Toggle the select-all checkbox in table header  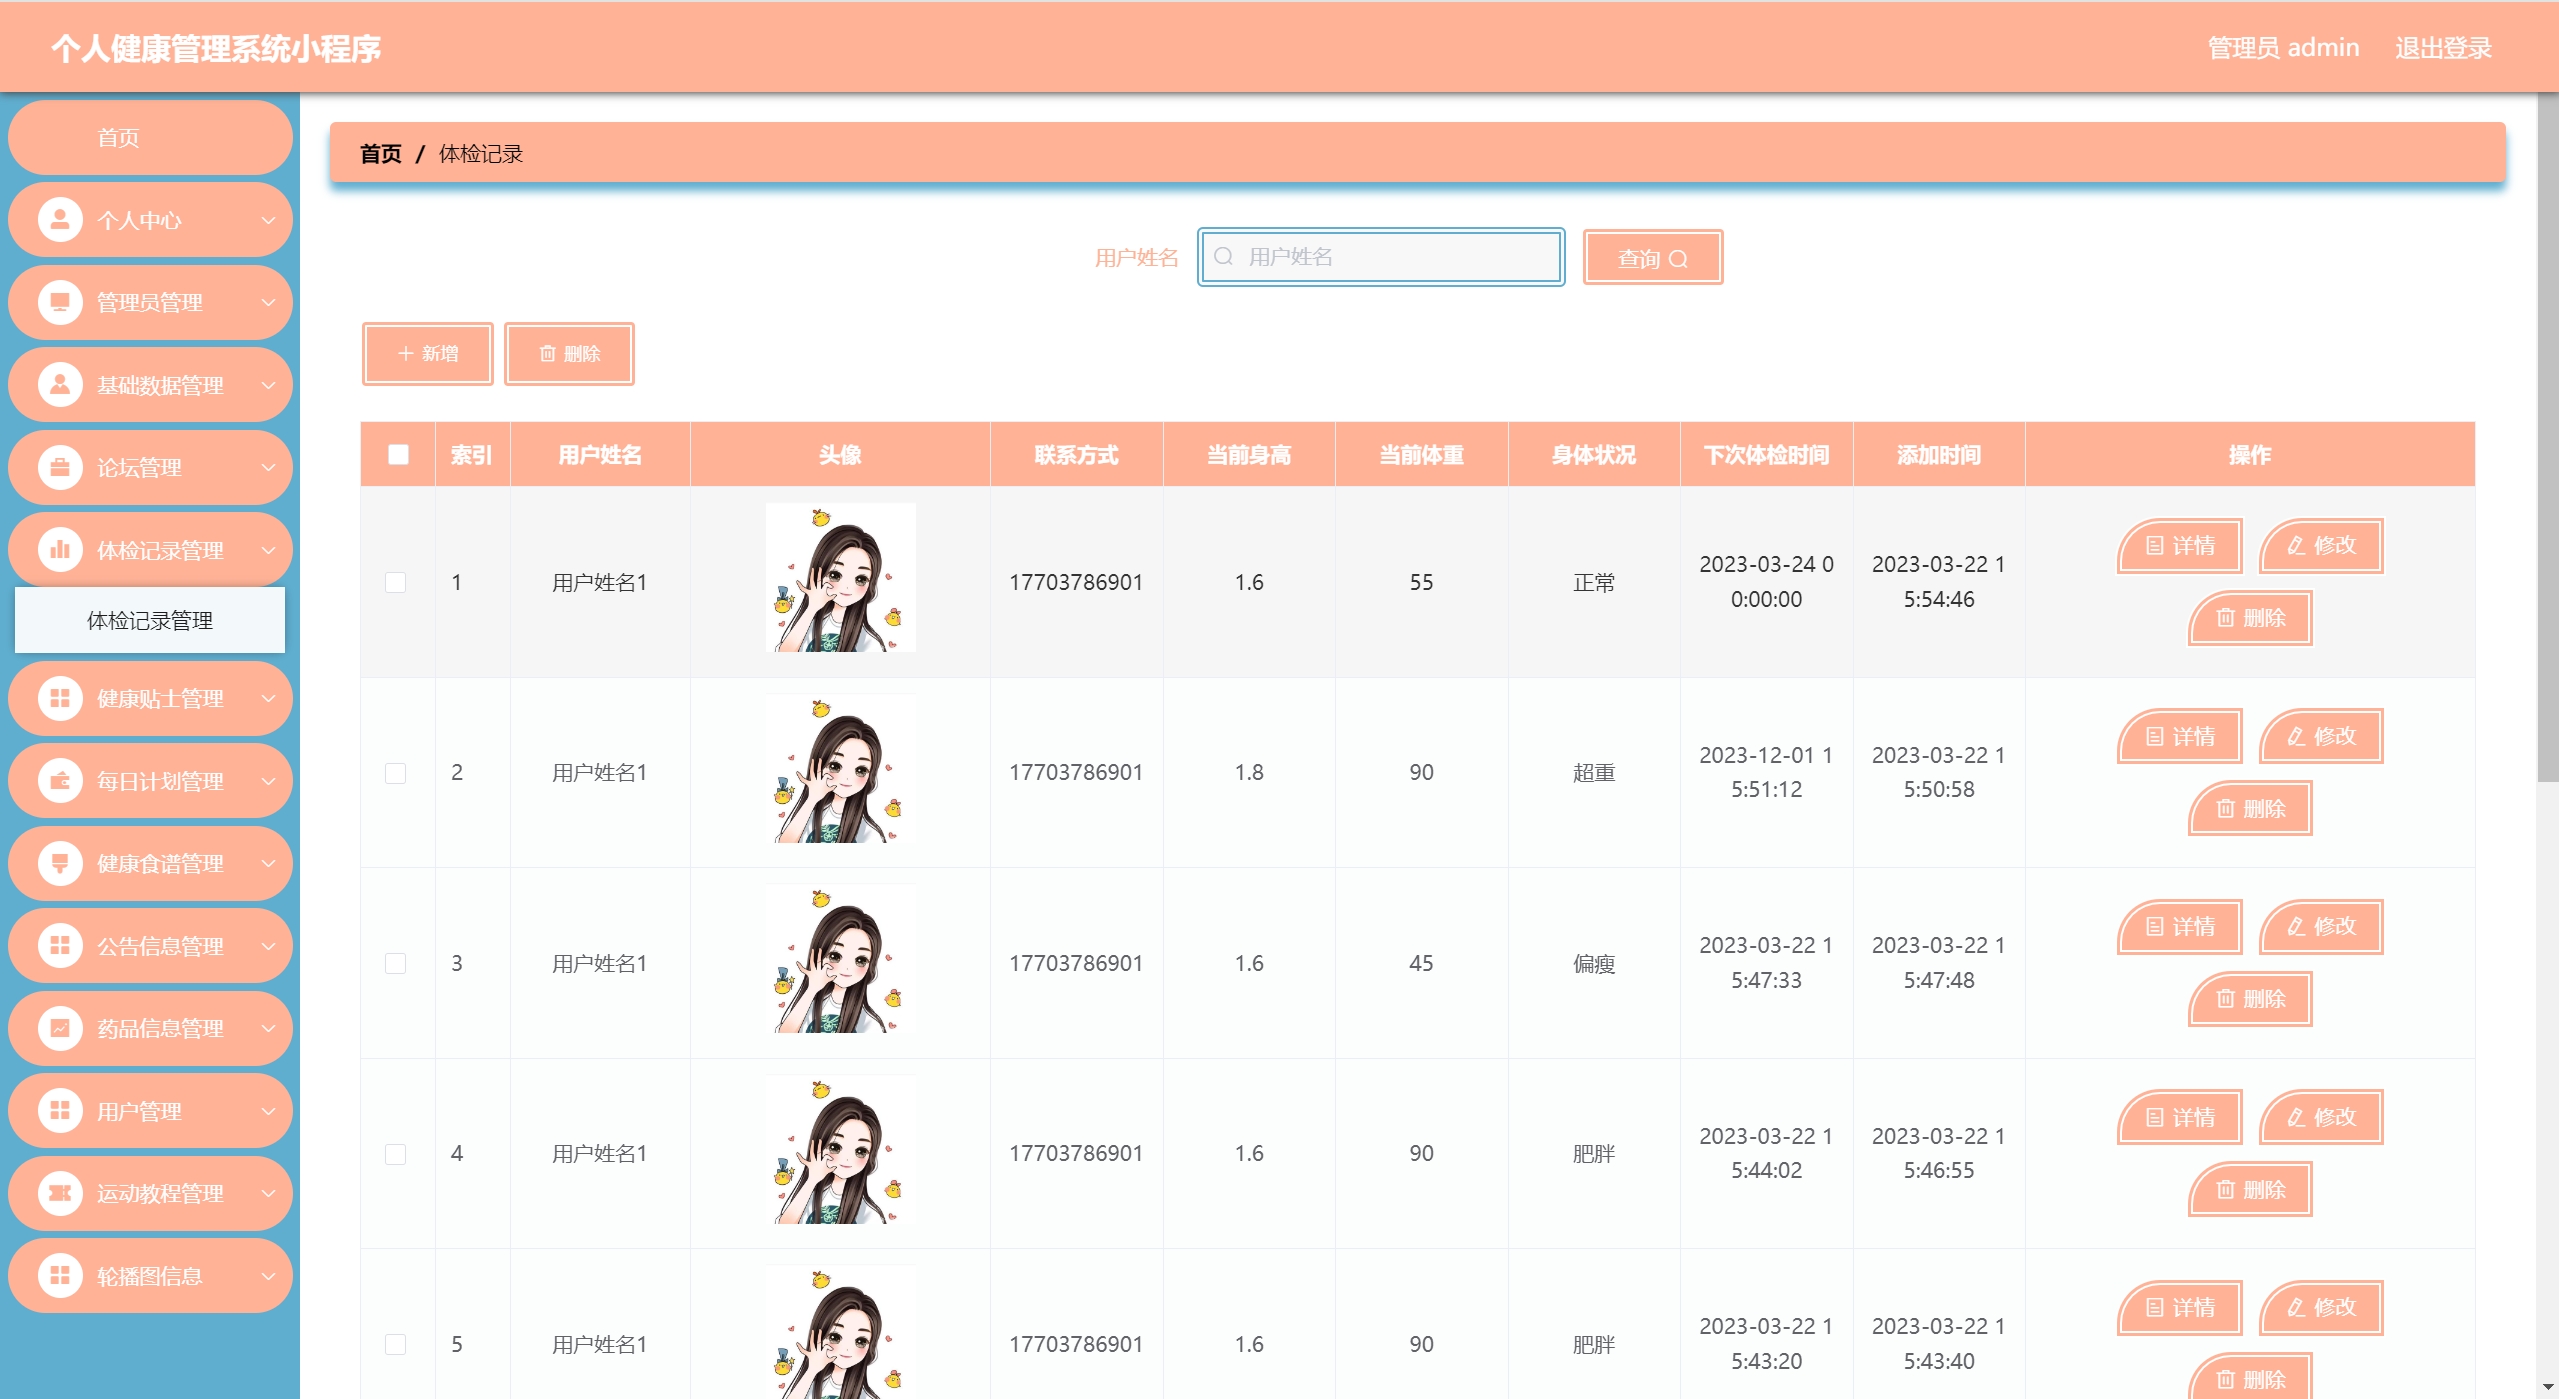coord(398,455)
